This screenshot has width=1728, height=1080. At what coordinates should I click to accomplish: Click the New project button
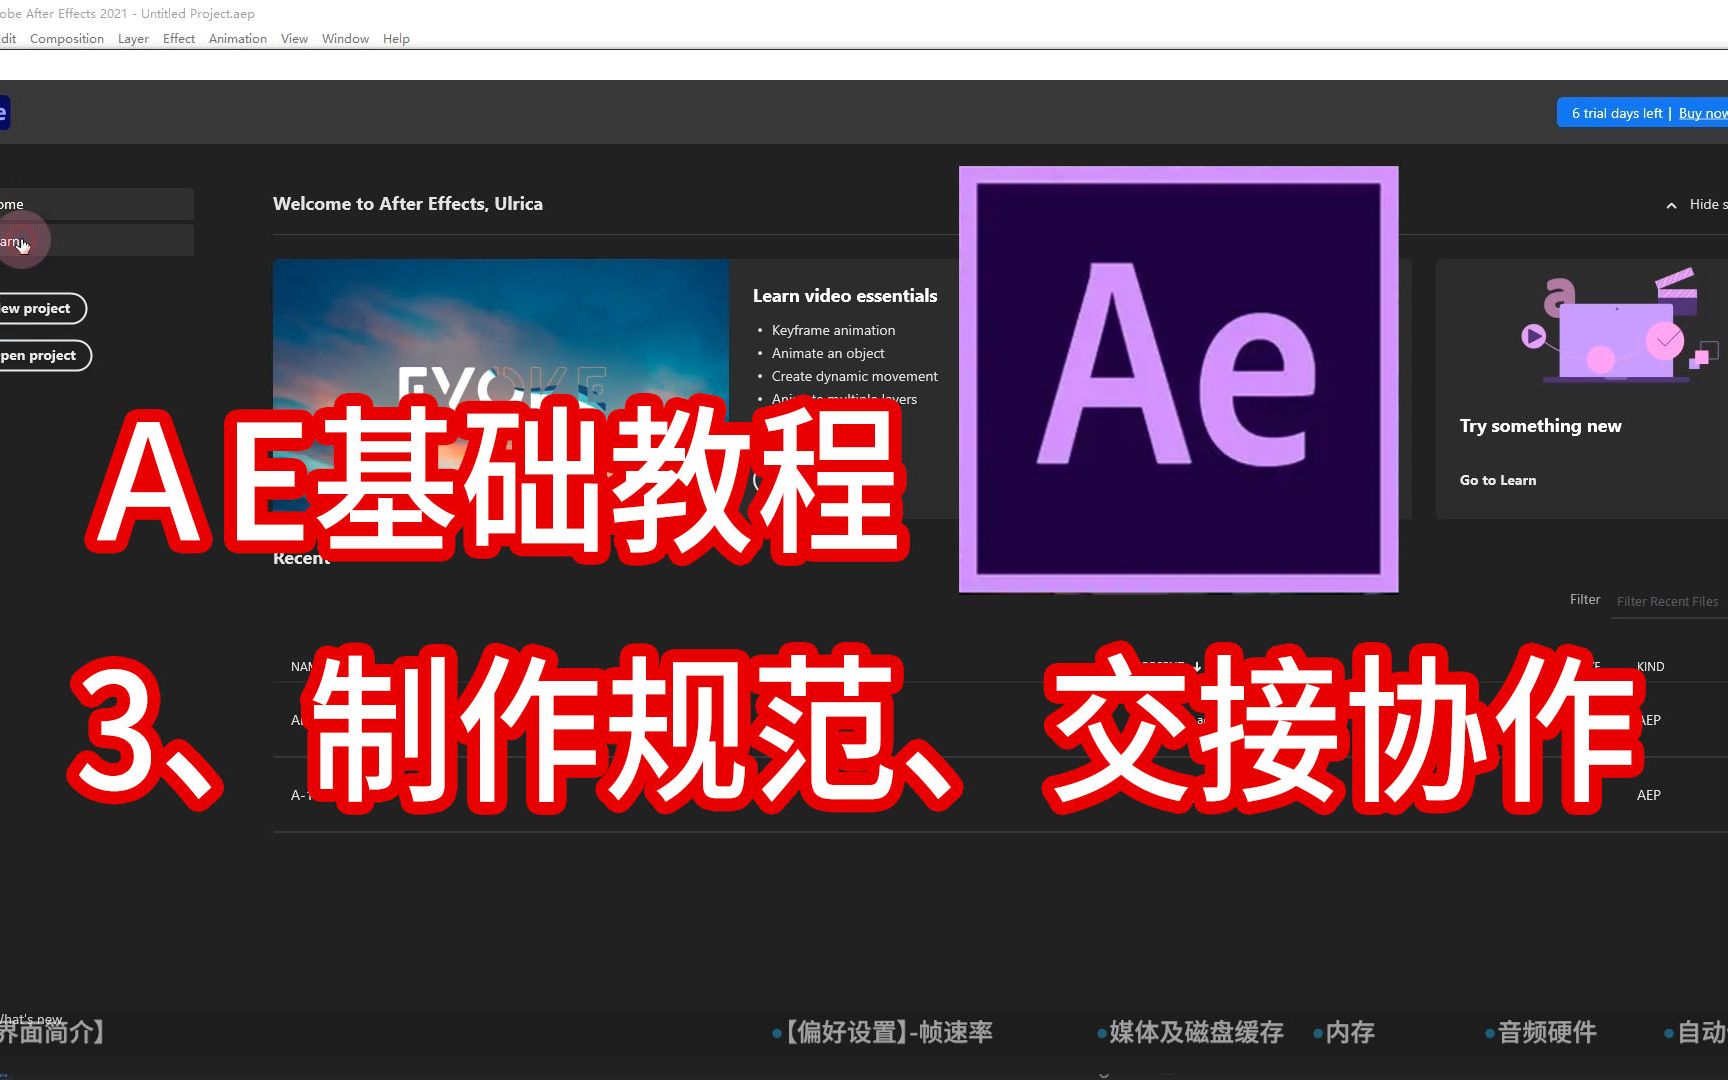[42, 308]
